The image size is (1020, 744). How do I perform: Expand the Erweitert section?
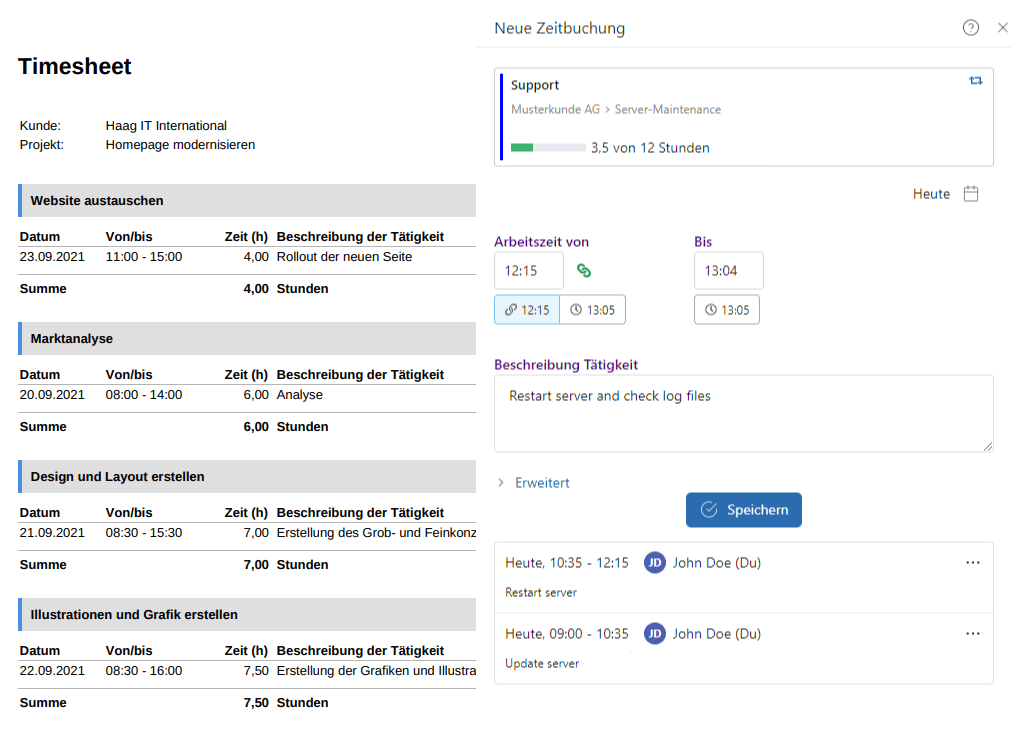pos(533,483)
